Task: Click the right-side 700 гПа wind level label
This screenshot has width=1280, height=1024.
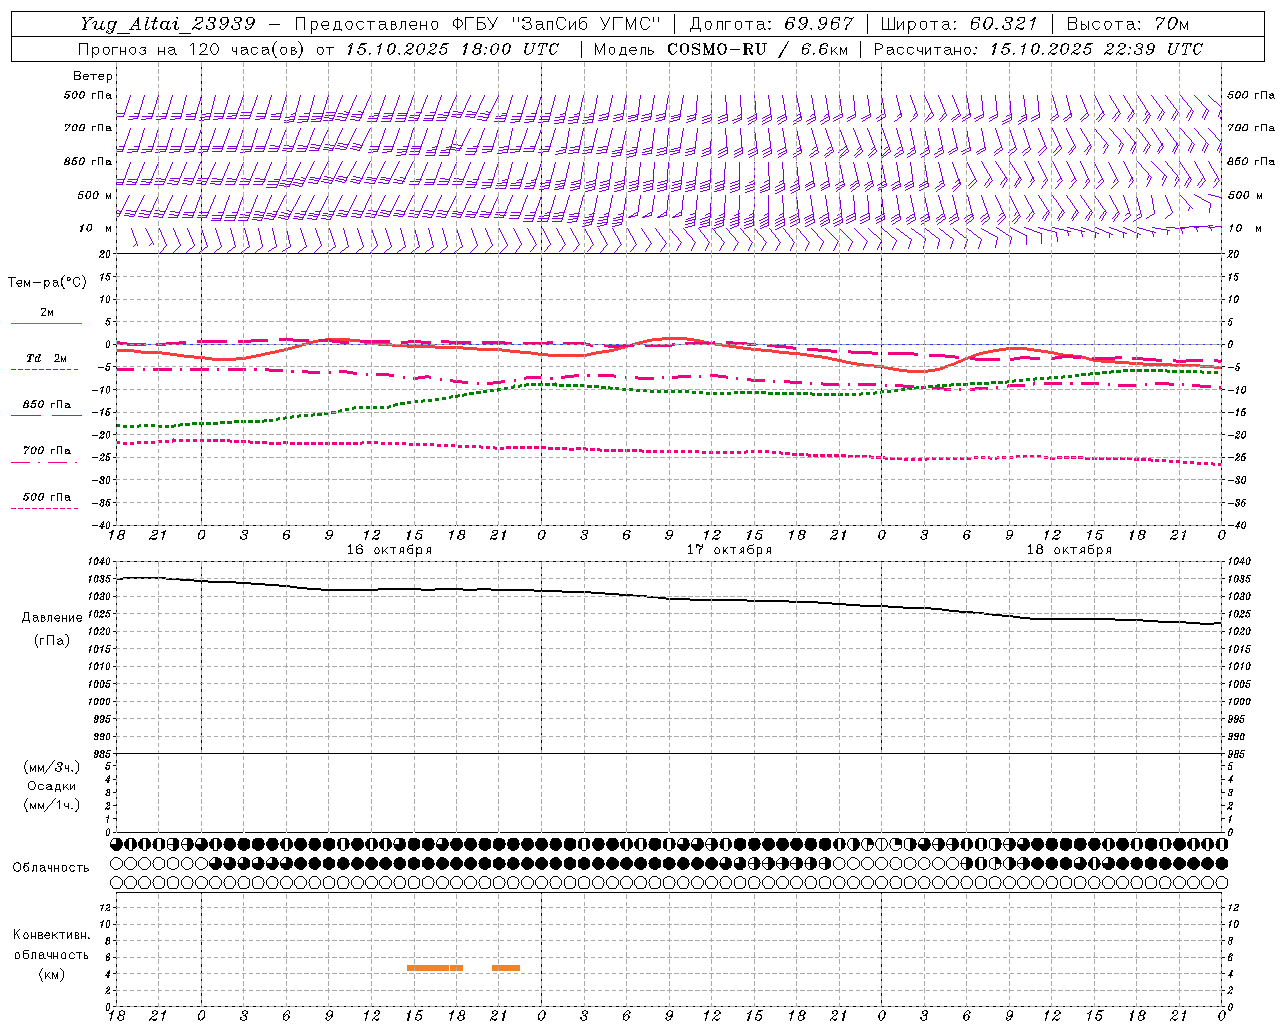Action: (1251, 128)
